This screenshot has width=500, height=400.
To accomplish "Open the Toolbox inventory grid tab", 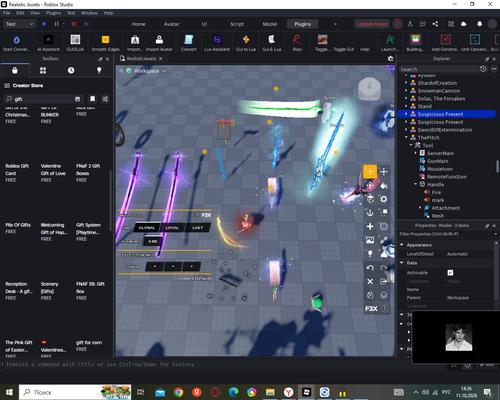I will [43, 70].
